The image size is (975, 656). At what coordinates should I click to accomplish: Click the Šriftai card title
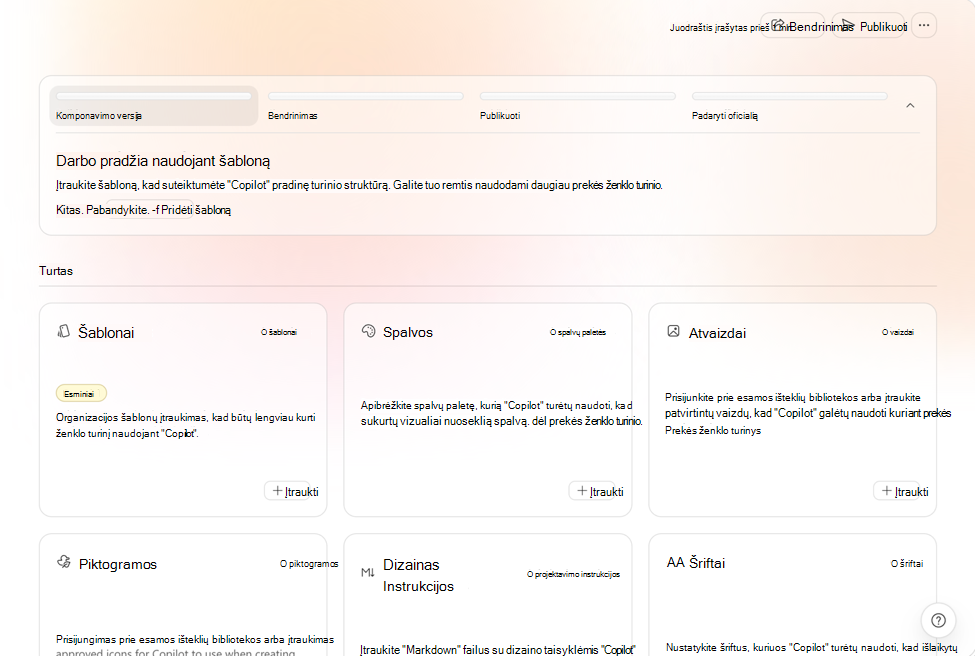(707, 563)
